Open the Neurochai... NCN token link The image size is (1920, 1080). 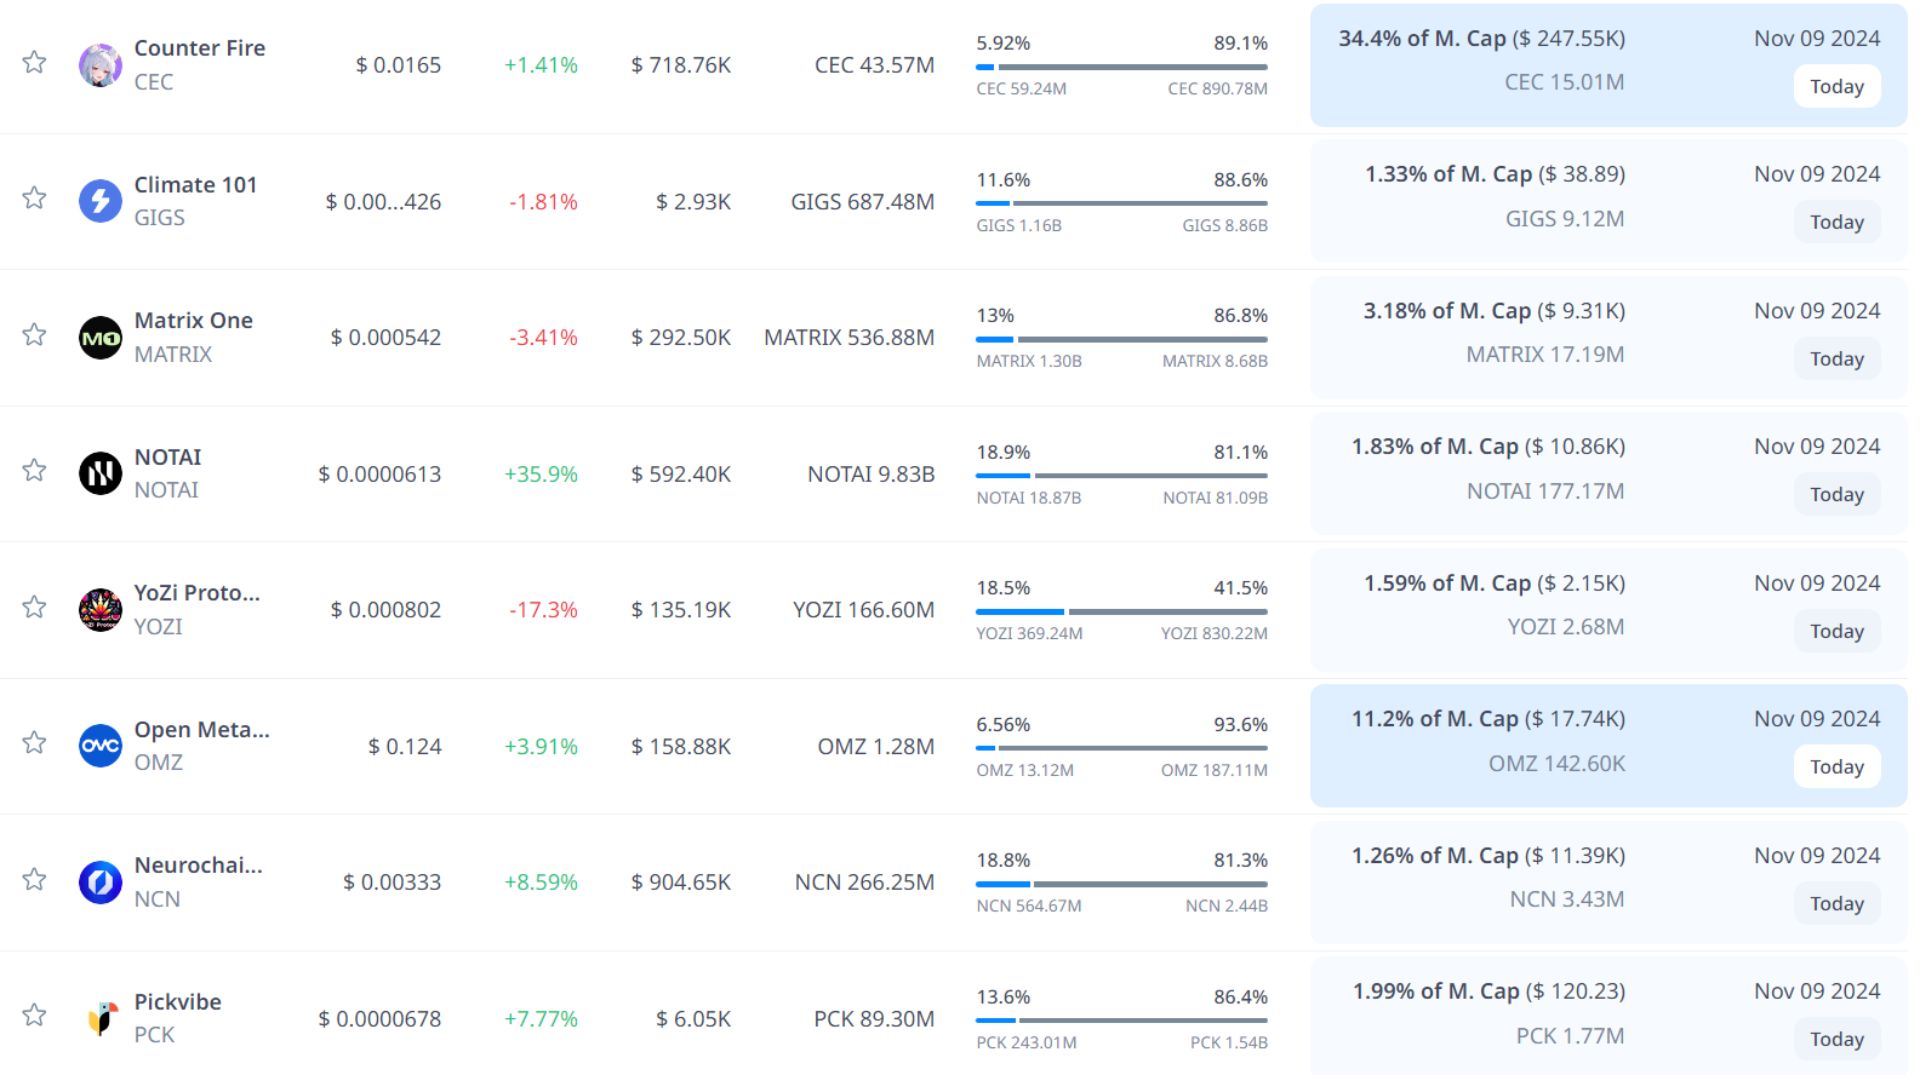click(198, 866)
